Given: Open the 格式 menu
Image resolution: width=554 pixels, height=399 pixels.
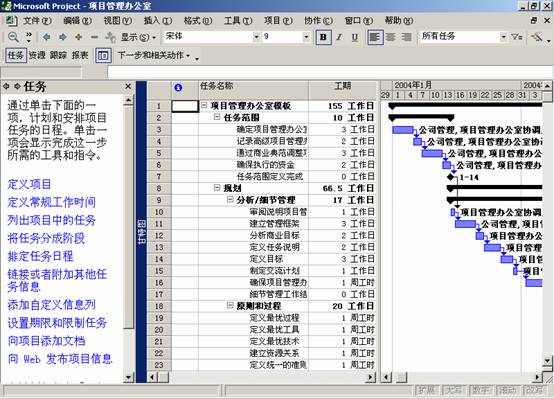Looking at the screenshot, I should [198, 21].
